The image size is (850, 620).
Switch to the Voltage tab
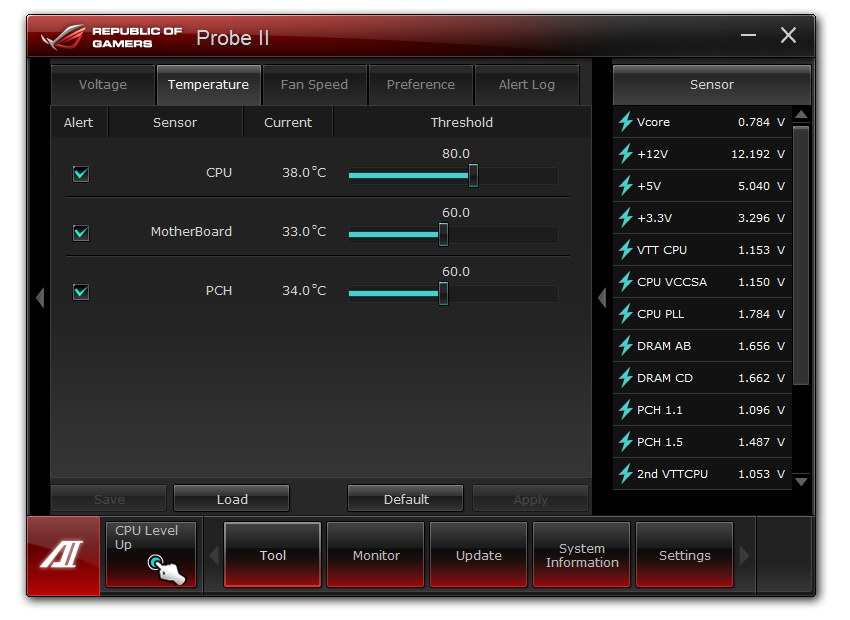pyautogui.click(x=102, y=85)
